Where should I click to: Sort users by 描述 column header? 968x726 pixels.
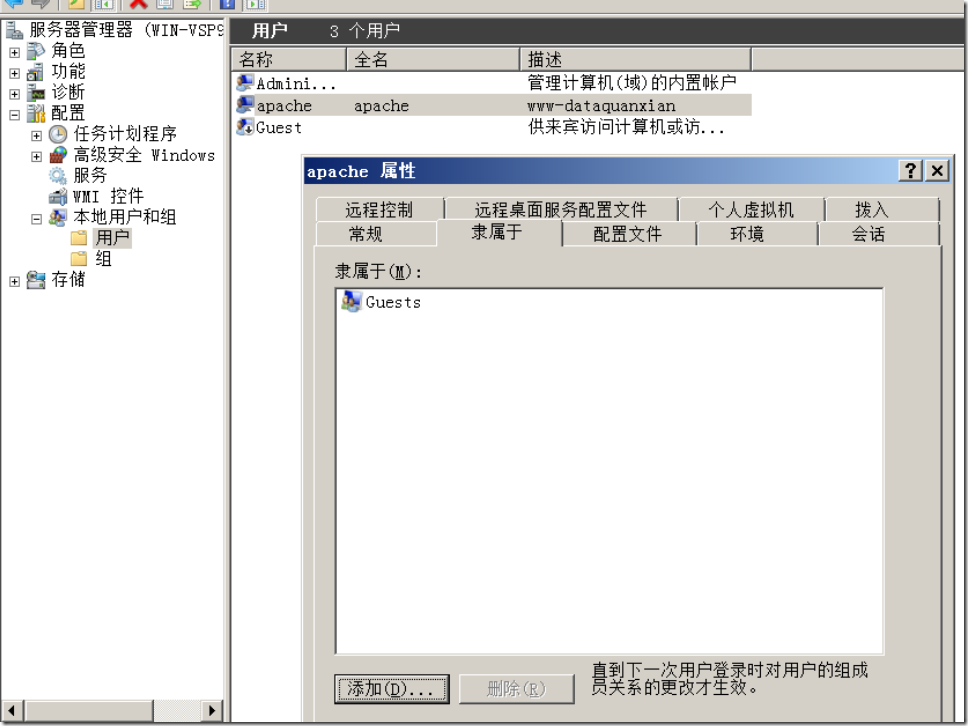[636, 59]
